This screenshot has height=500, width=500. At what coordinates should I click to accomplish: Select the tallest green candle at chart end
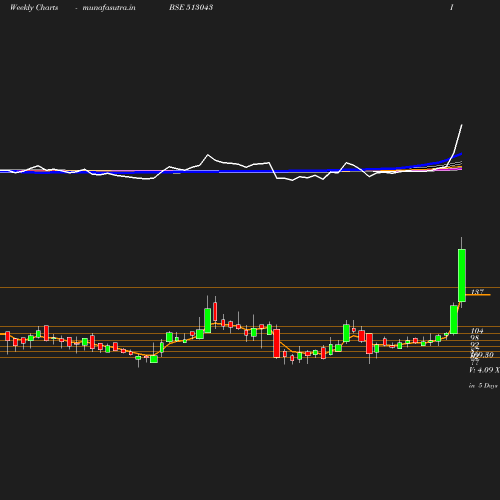[x=462, y=275]
